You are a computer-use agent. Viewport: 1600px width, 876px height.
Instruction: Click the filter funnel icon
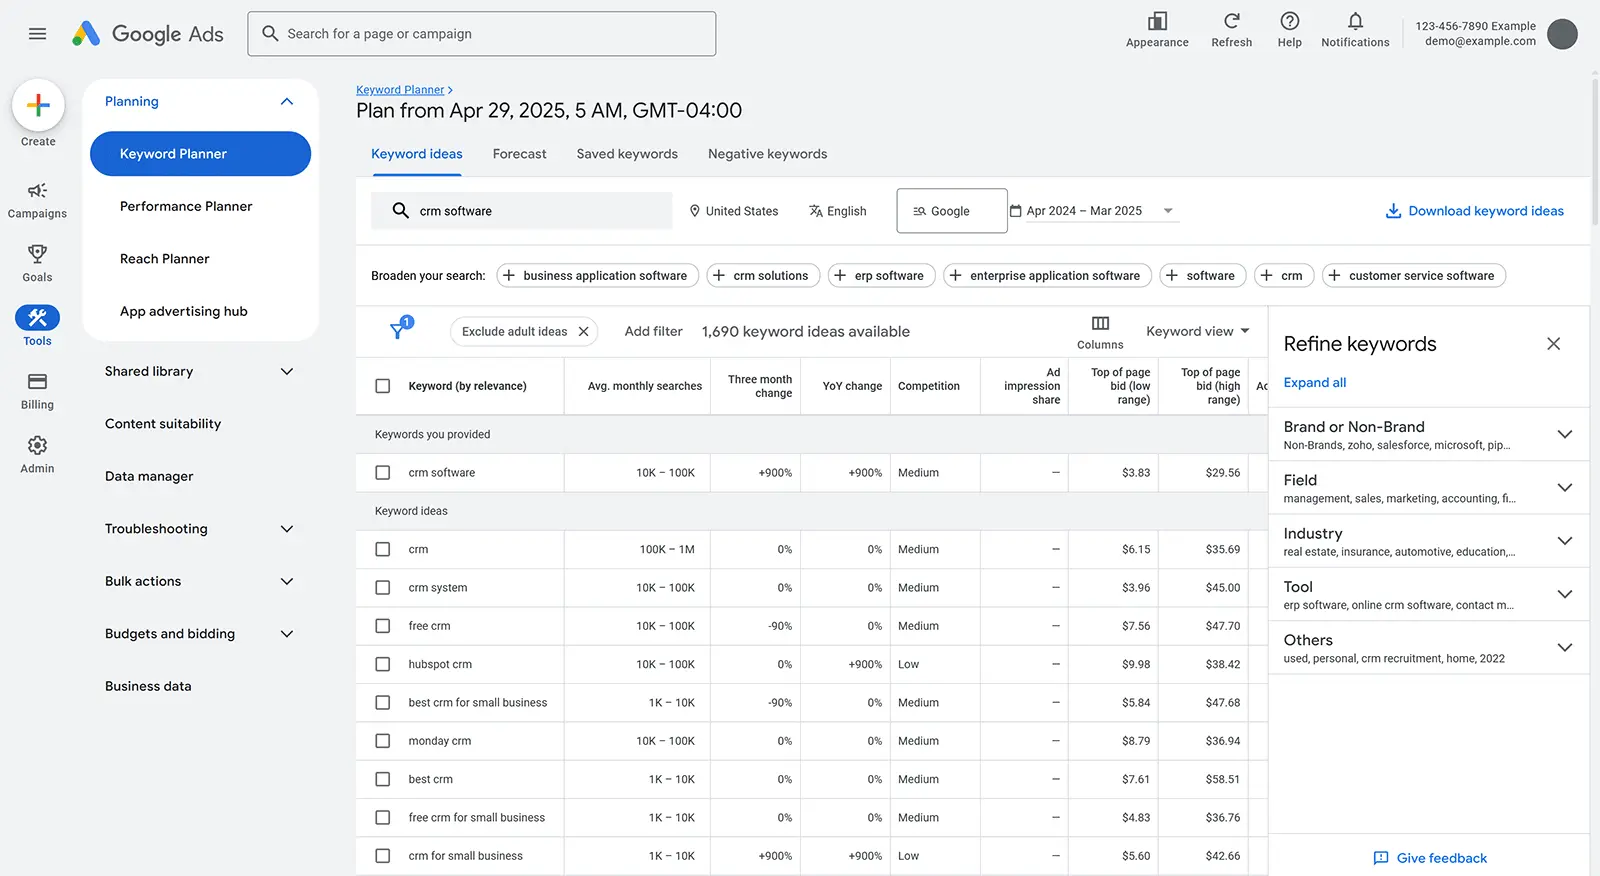pos(398,331)
